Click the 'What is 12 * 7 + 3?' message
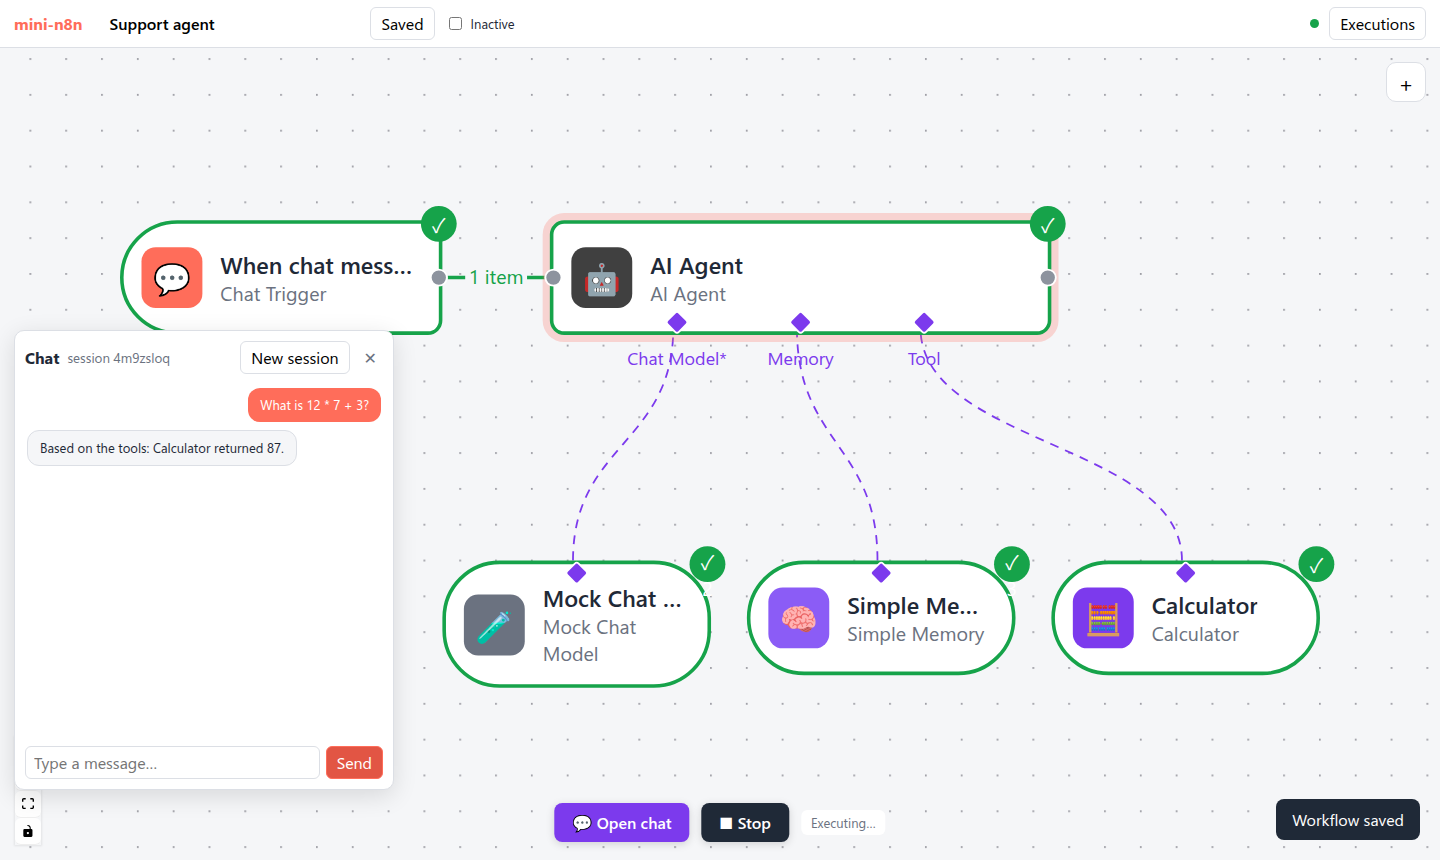This screenshot has width=1440, height=860. click(x=314, y=405)
